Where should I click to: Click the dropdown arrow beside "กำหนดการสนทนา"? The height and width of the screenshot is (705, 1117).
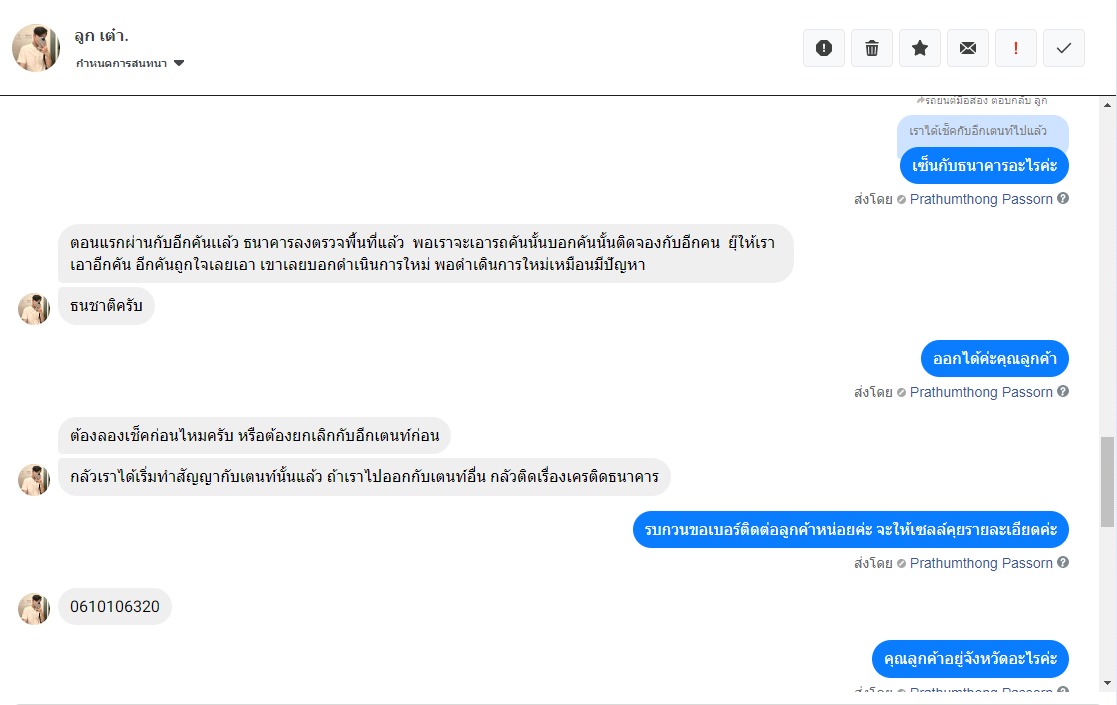tap(179, 63)
